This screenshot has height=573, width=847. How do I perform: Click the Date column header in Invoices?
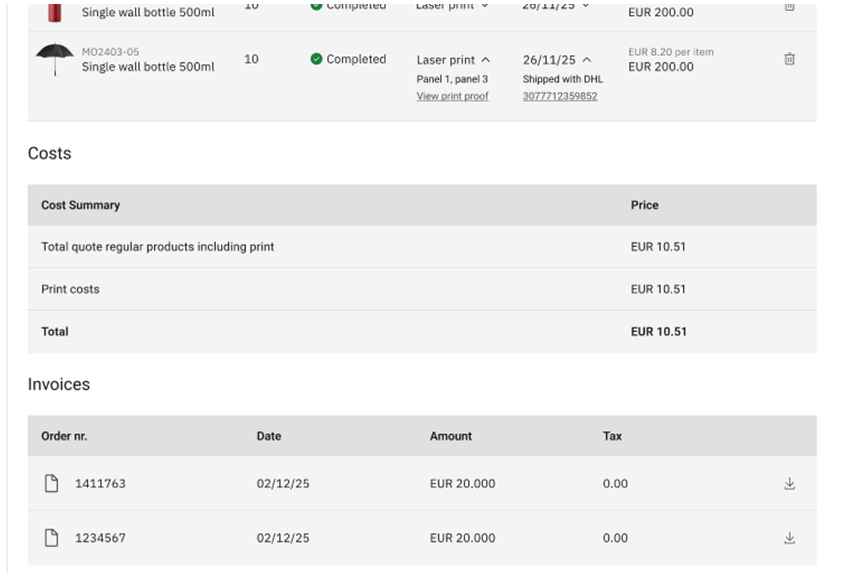(269, 436)
